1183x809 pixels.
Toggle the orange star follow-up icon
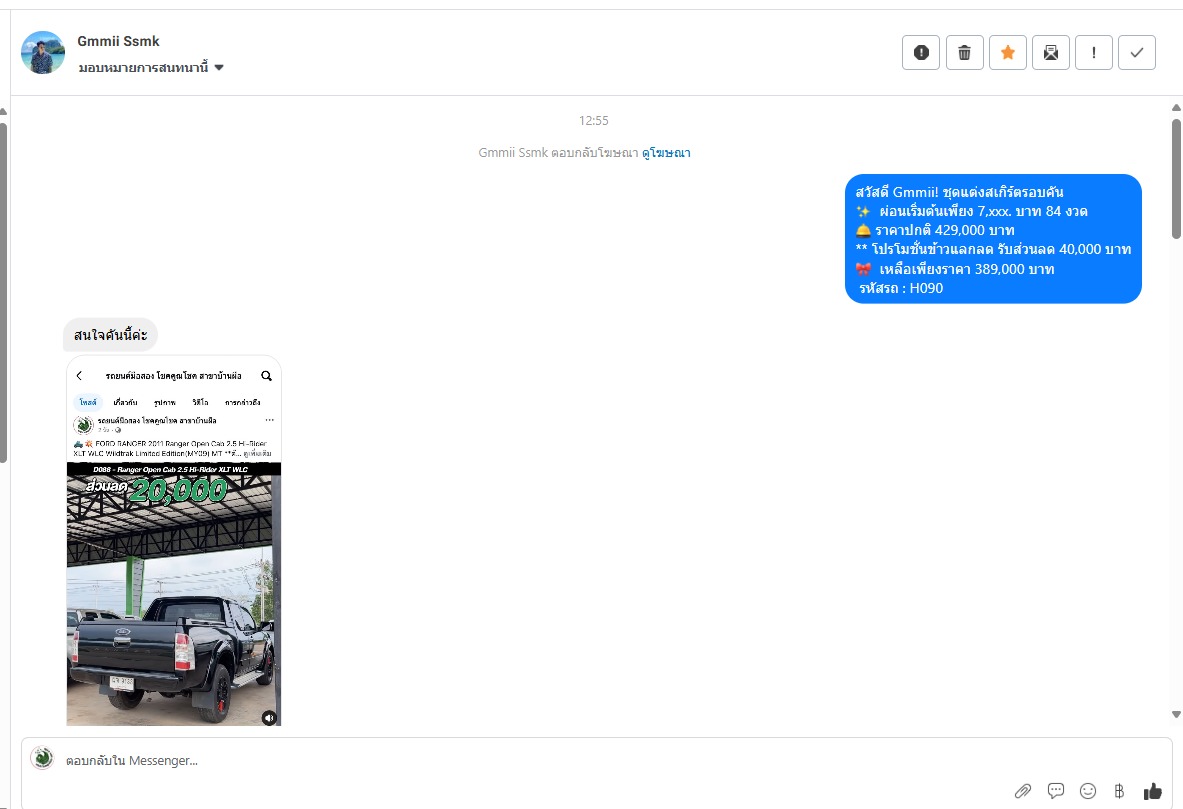pyautogui.click(x=1007, y=53)
